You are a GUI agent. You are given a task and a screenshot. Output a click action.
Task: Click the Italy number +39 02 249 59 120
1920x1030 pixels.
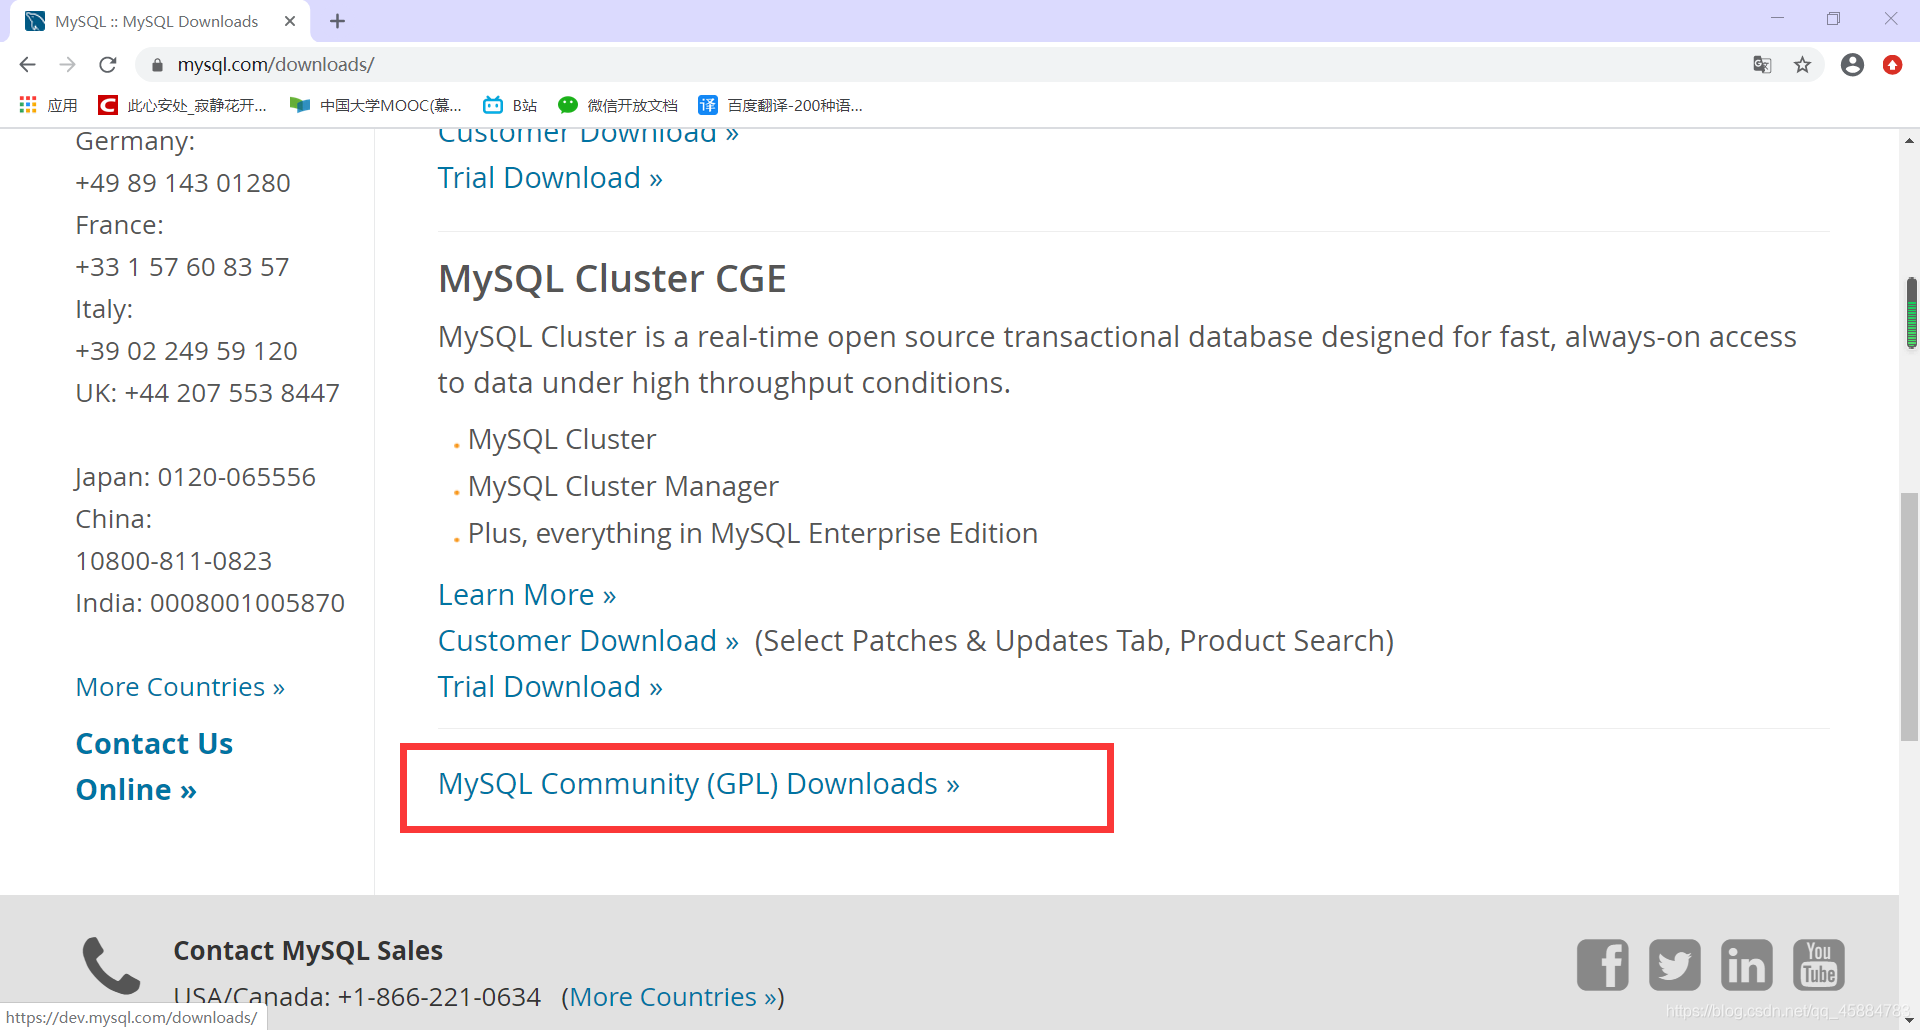[187, 351]
